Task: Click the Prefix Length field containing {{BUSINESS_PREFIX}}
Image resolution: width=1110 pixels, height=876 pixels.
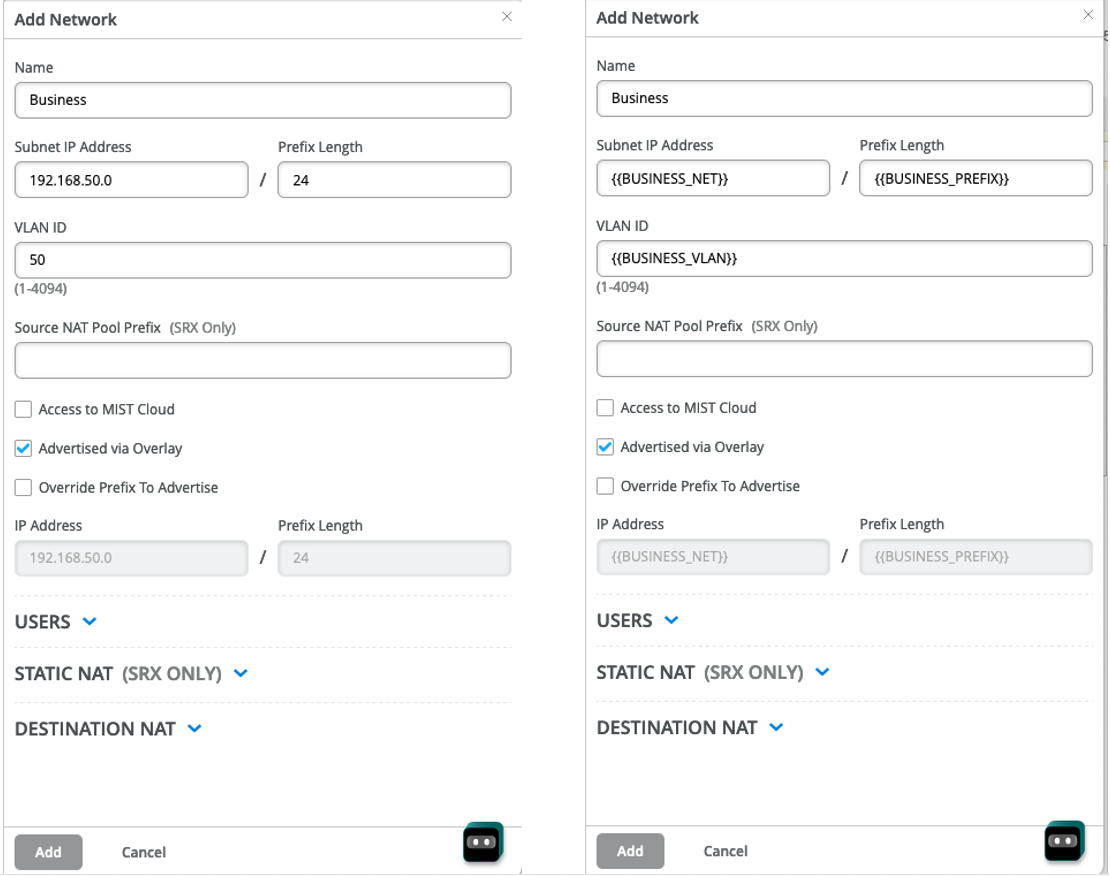Action: coord(975,179)
